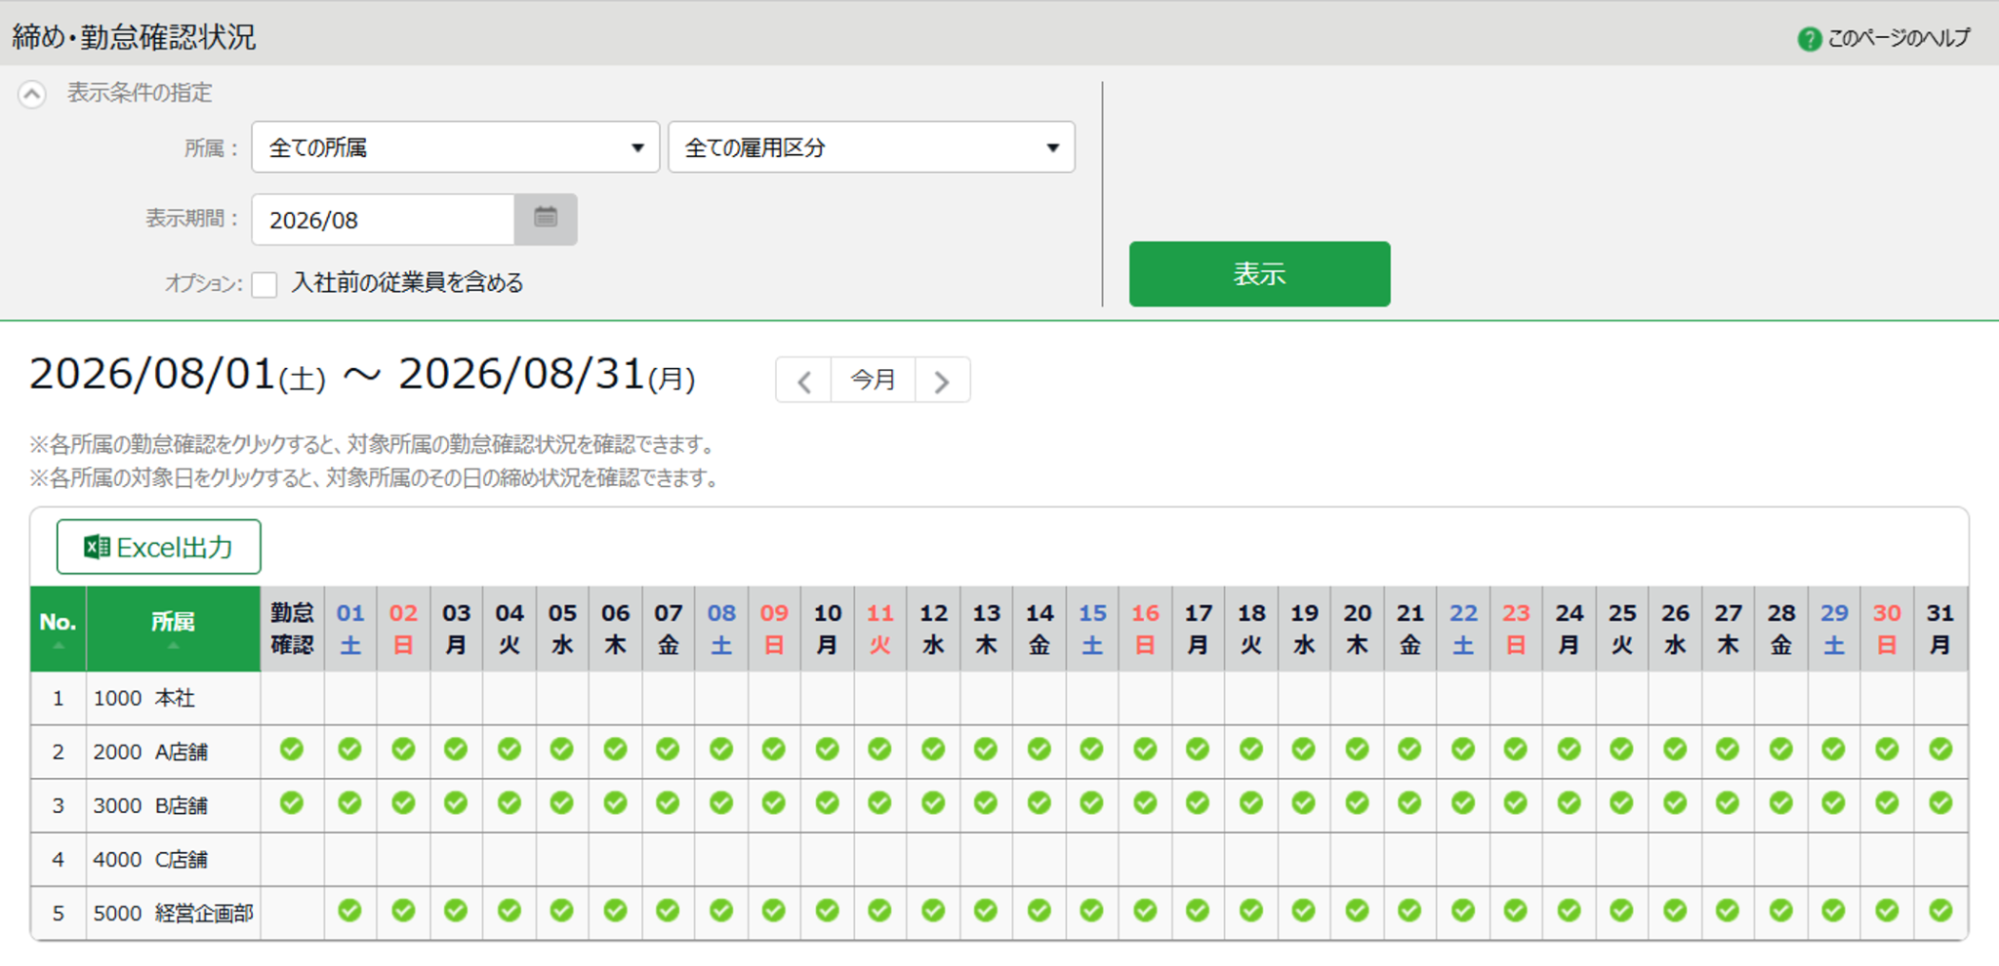Sort by the 所属 column header
The height and width of the screenshot is (966, 1999).
click(x=173, y=629)
